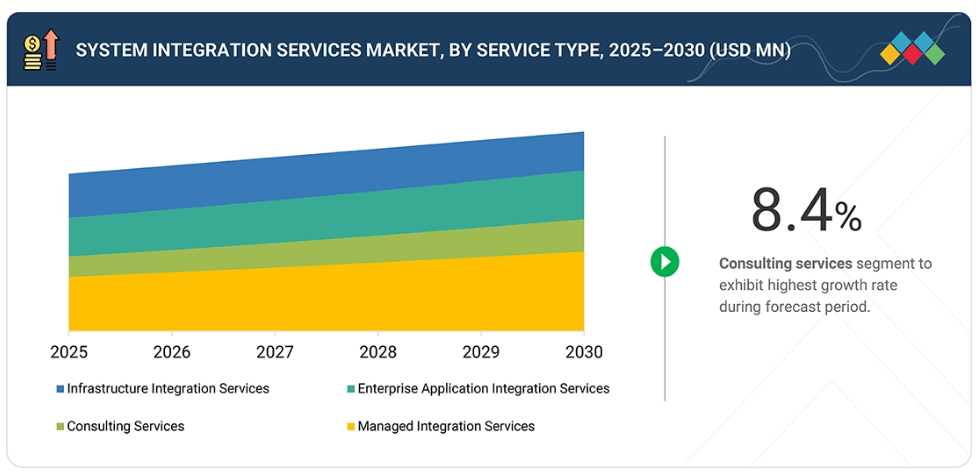Click the colorful diamond logo in header
Image resolution: width=976 pixels, height=476 pixels.
(x=912, y=49)
